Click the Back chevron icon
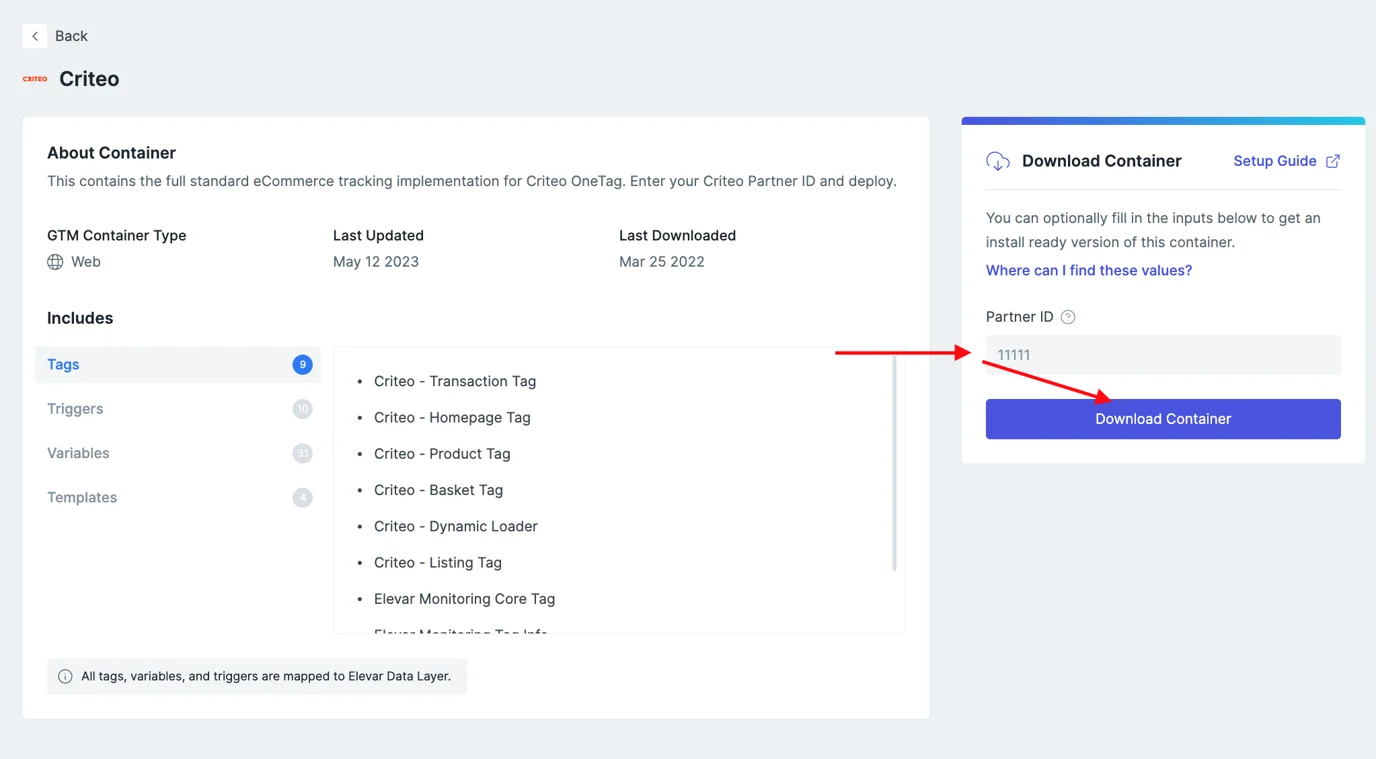This screenshot has width=1376, height=759. click(35, 36)
